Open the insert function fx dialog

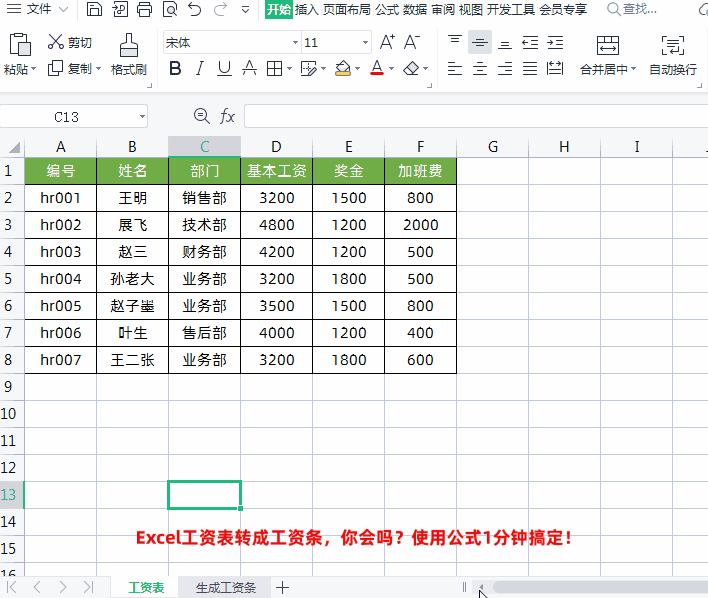tap(227, 116)
